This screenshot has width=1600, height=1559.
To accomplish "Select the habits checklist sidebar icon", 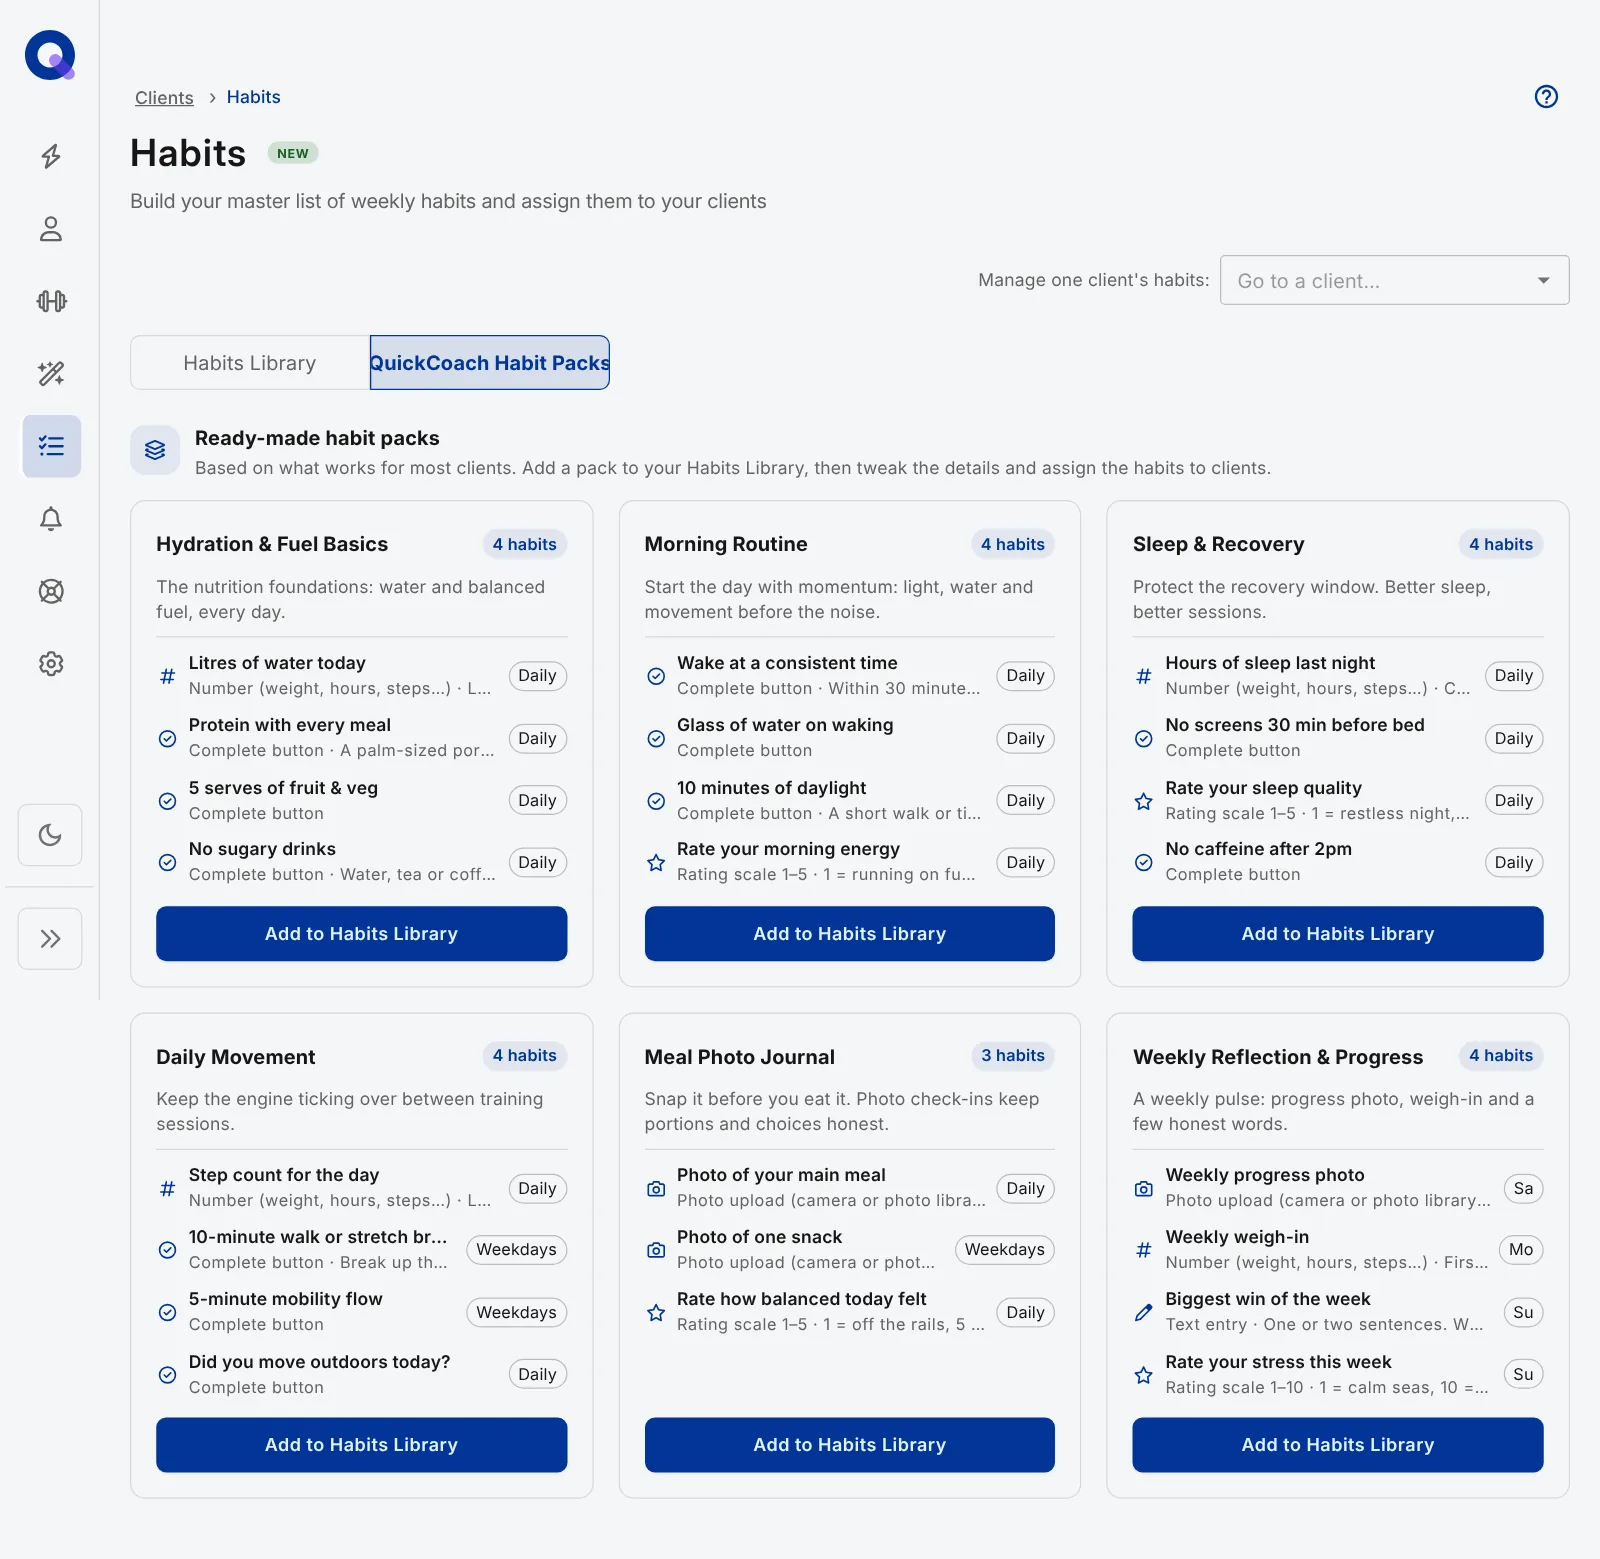I will (x=52, y=446).
